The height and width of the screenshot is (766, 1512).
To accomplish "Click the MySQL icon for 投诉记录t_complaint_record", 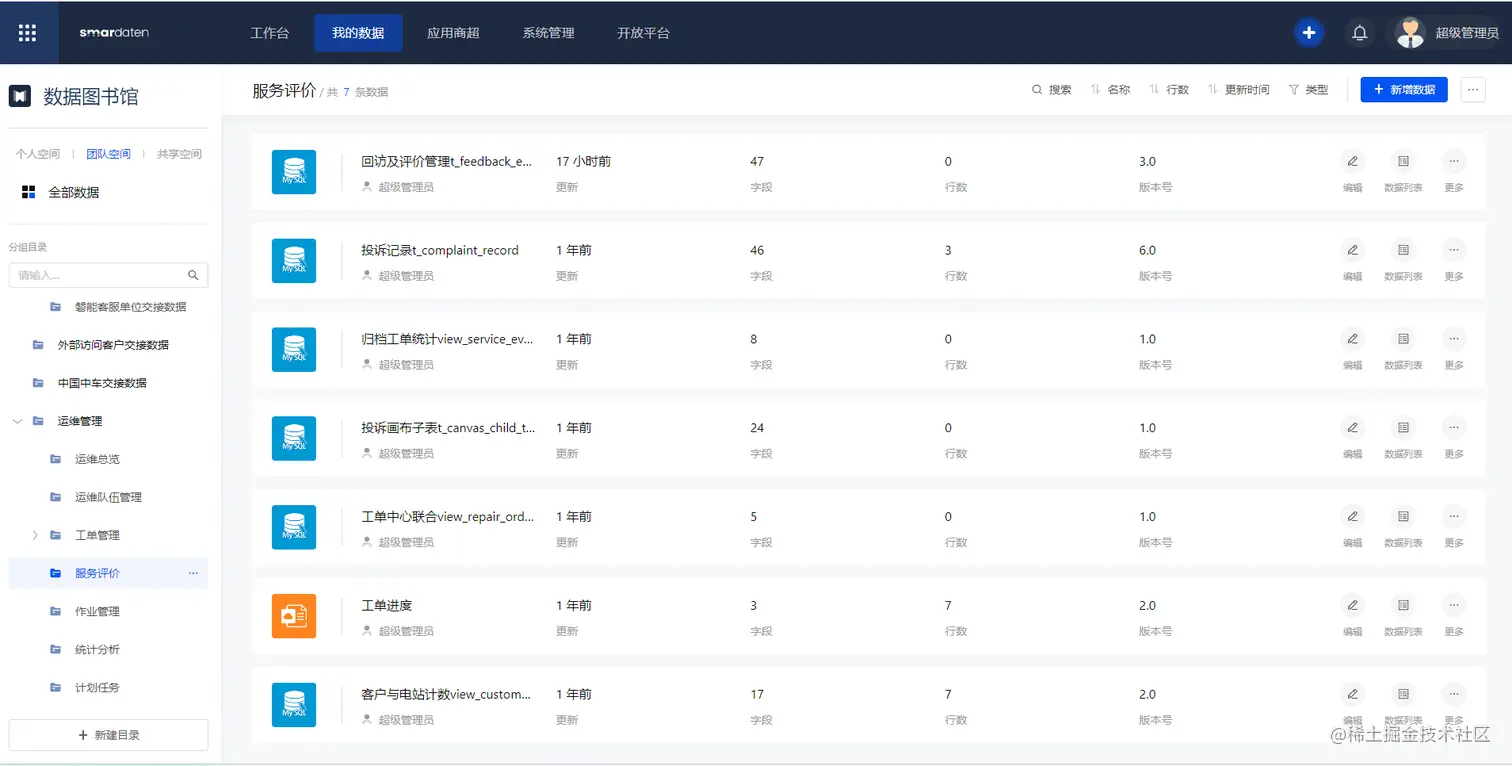I will pyautogui.click(x=293, y=260).
